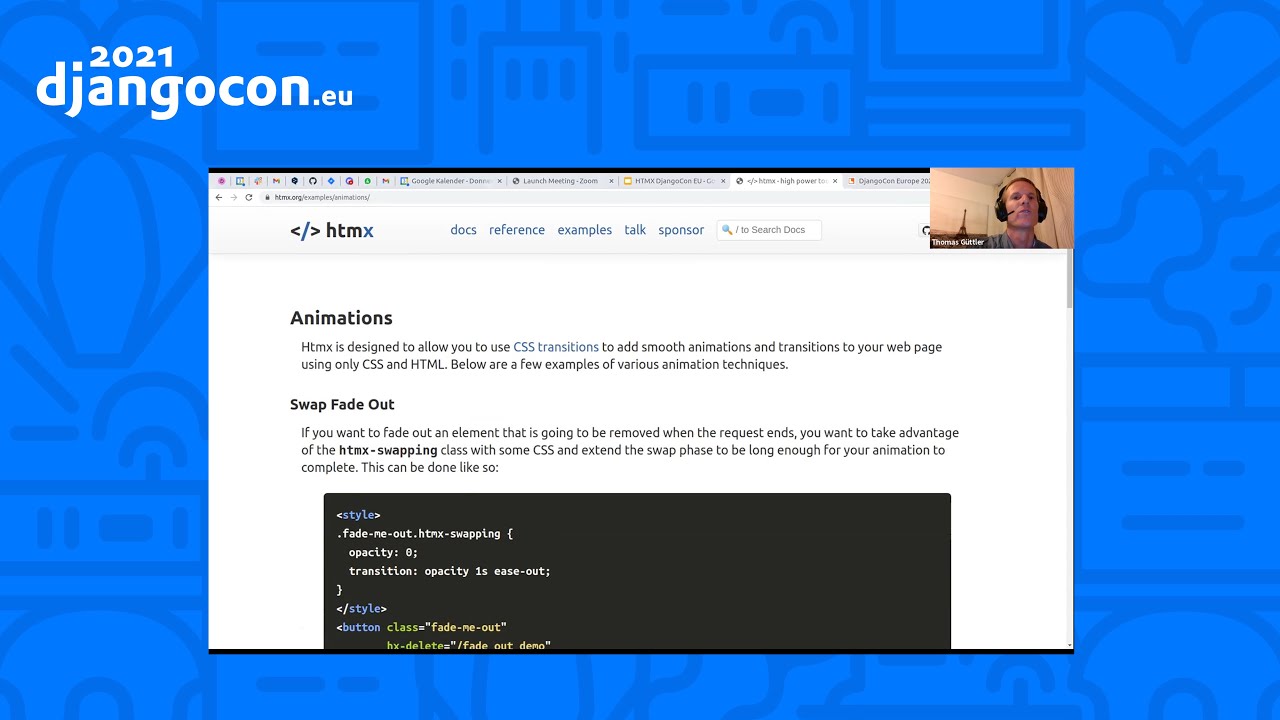Open the pink circle pinned tab

[x=222, y=181]
